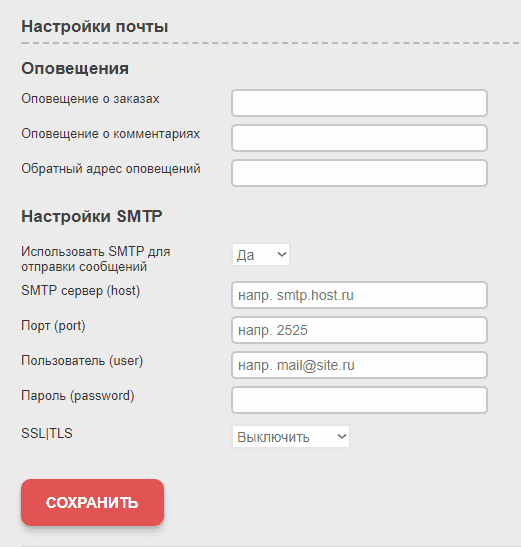This screenshot has width=521, height=547.
Task: Focus the Пароль (password) input field
Action: 359,400
